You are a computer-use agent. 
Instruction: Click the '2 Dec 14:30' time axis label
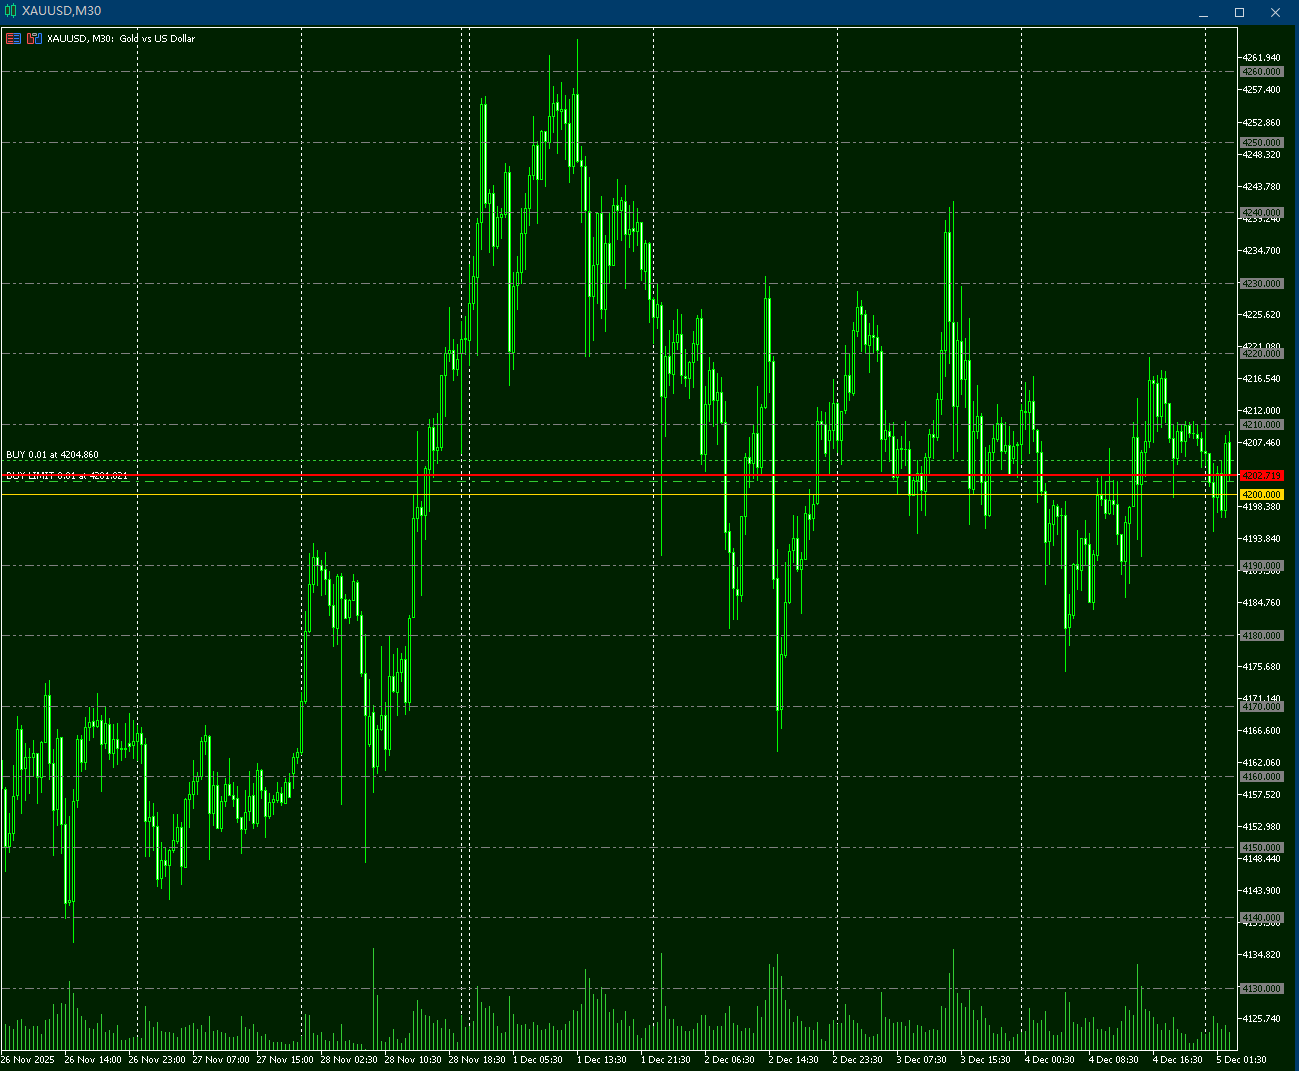(x=794, y=1060)
